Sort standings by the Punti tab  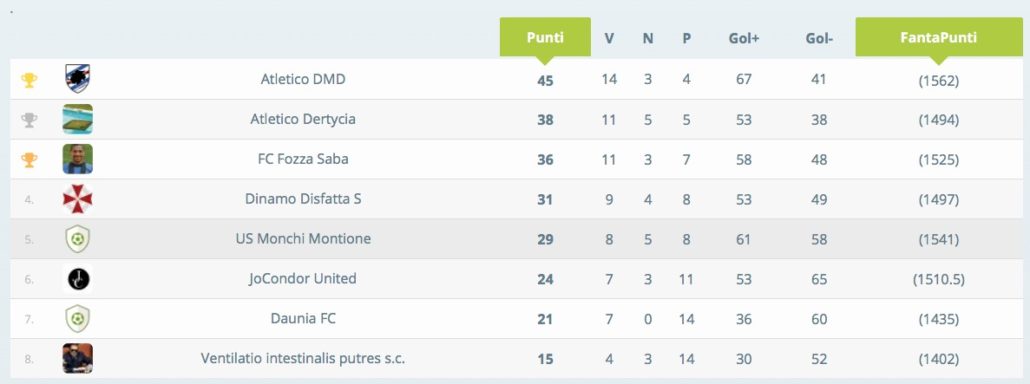click(x=545, y=38)
